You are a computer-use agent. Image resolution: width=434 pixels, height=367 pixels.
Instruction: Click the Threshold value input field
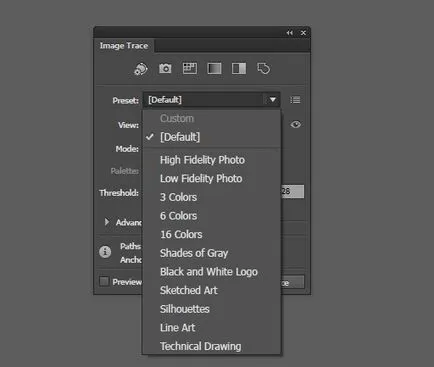[x=292, y=192]
